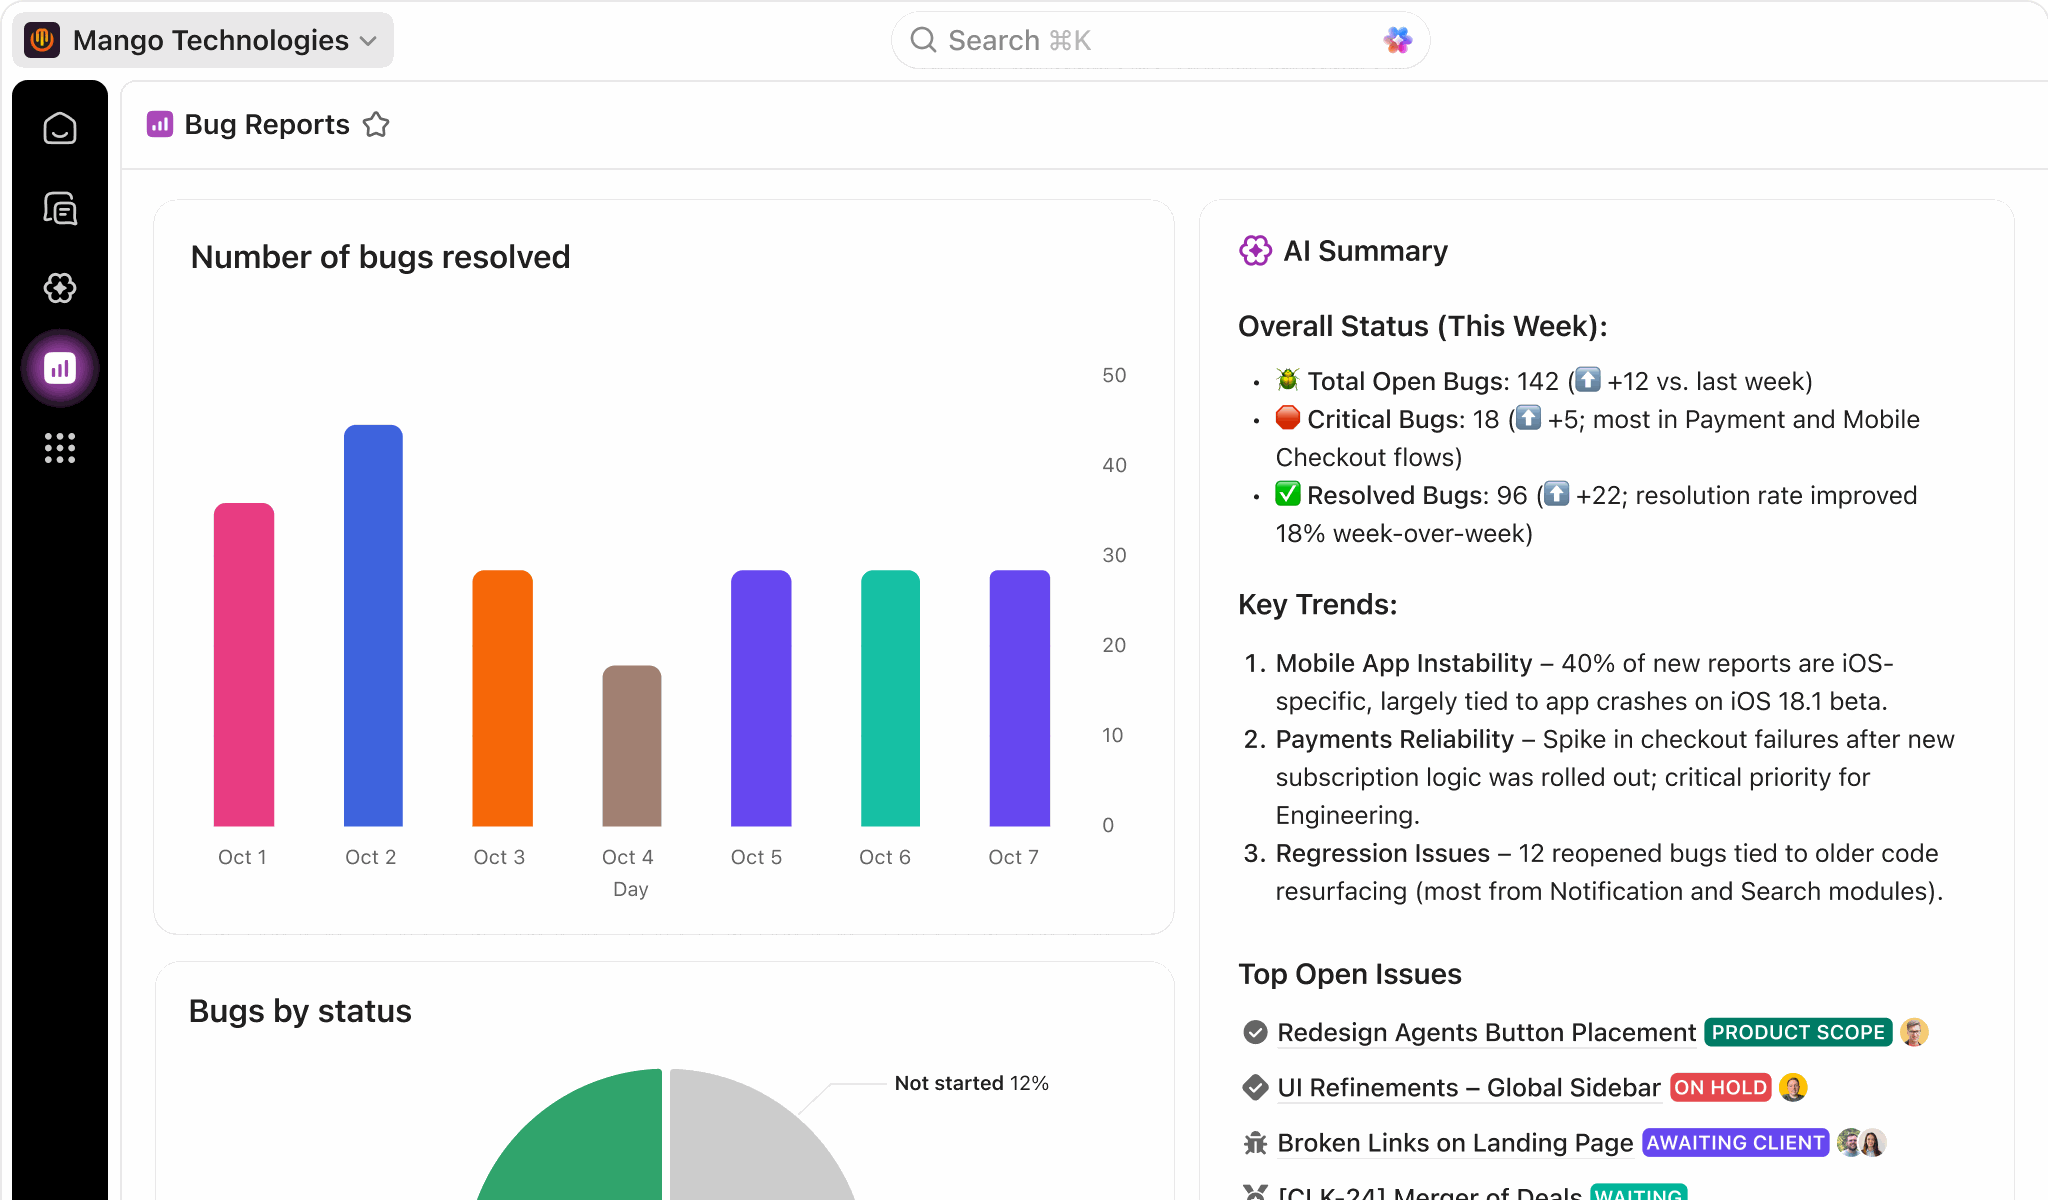
Task: Open the apps grid sidebar icon
Action: [60, 448]
